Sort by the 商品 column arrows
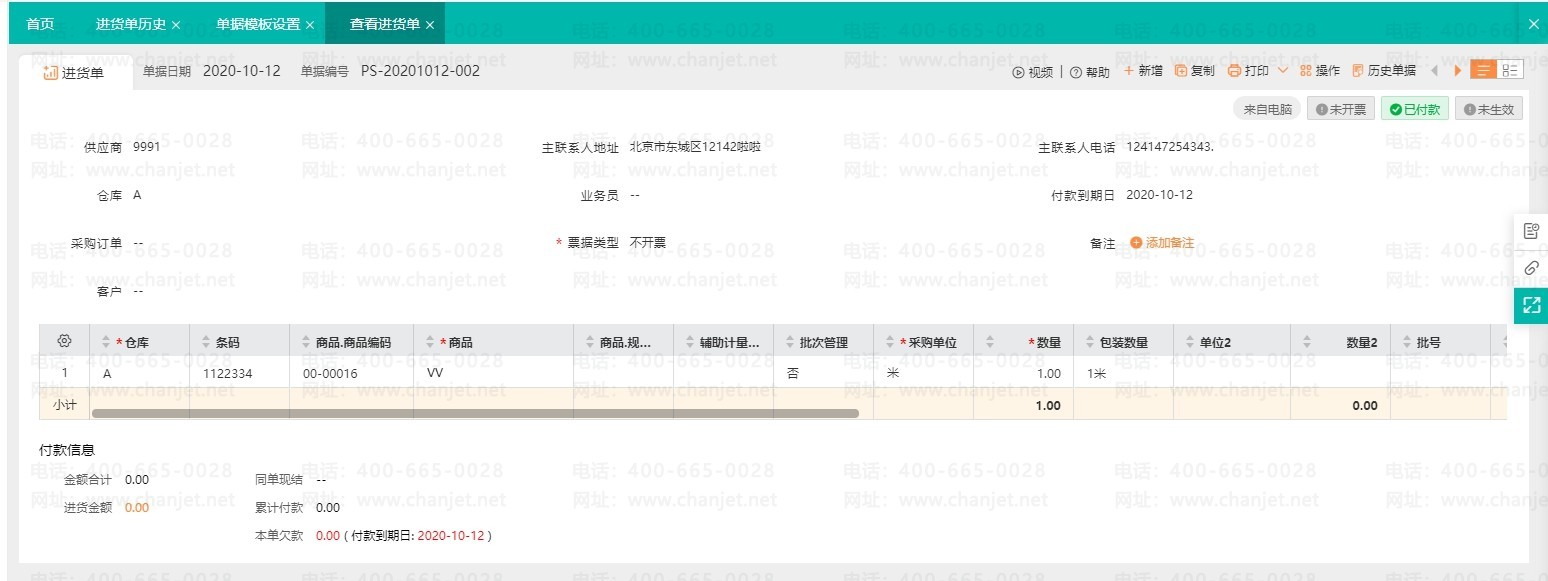1548x581 pixels. [x=429, y=343]
